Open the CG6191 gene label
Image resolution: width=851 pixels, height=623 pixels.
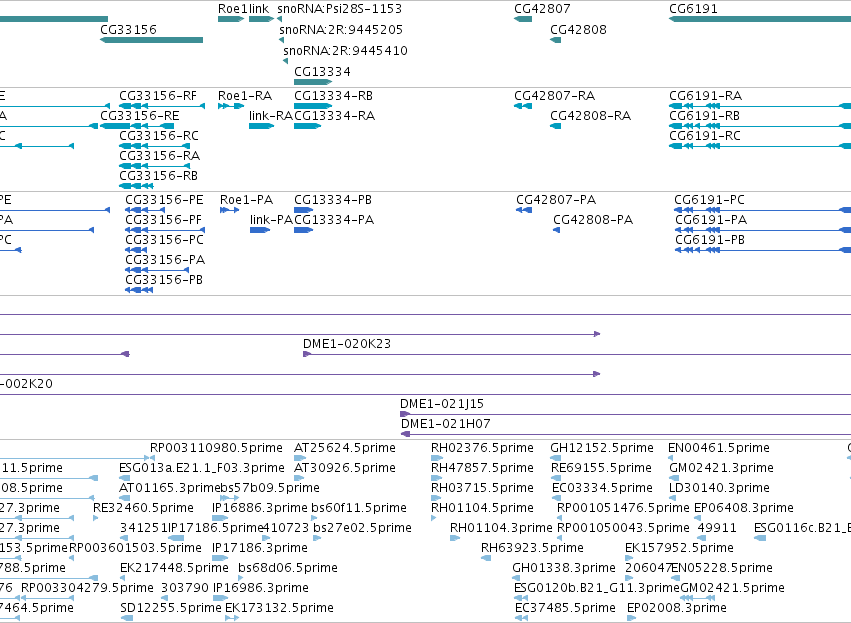tap(693, 9)
